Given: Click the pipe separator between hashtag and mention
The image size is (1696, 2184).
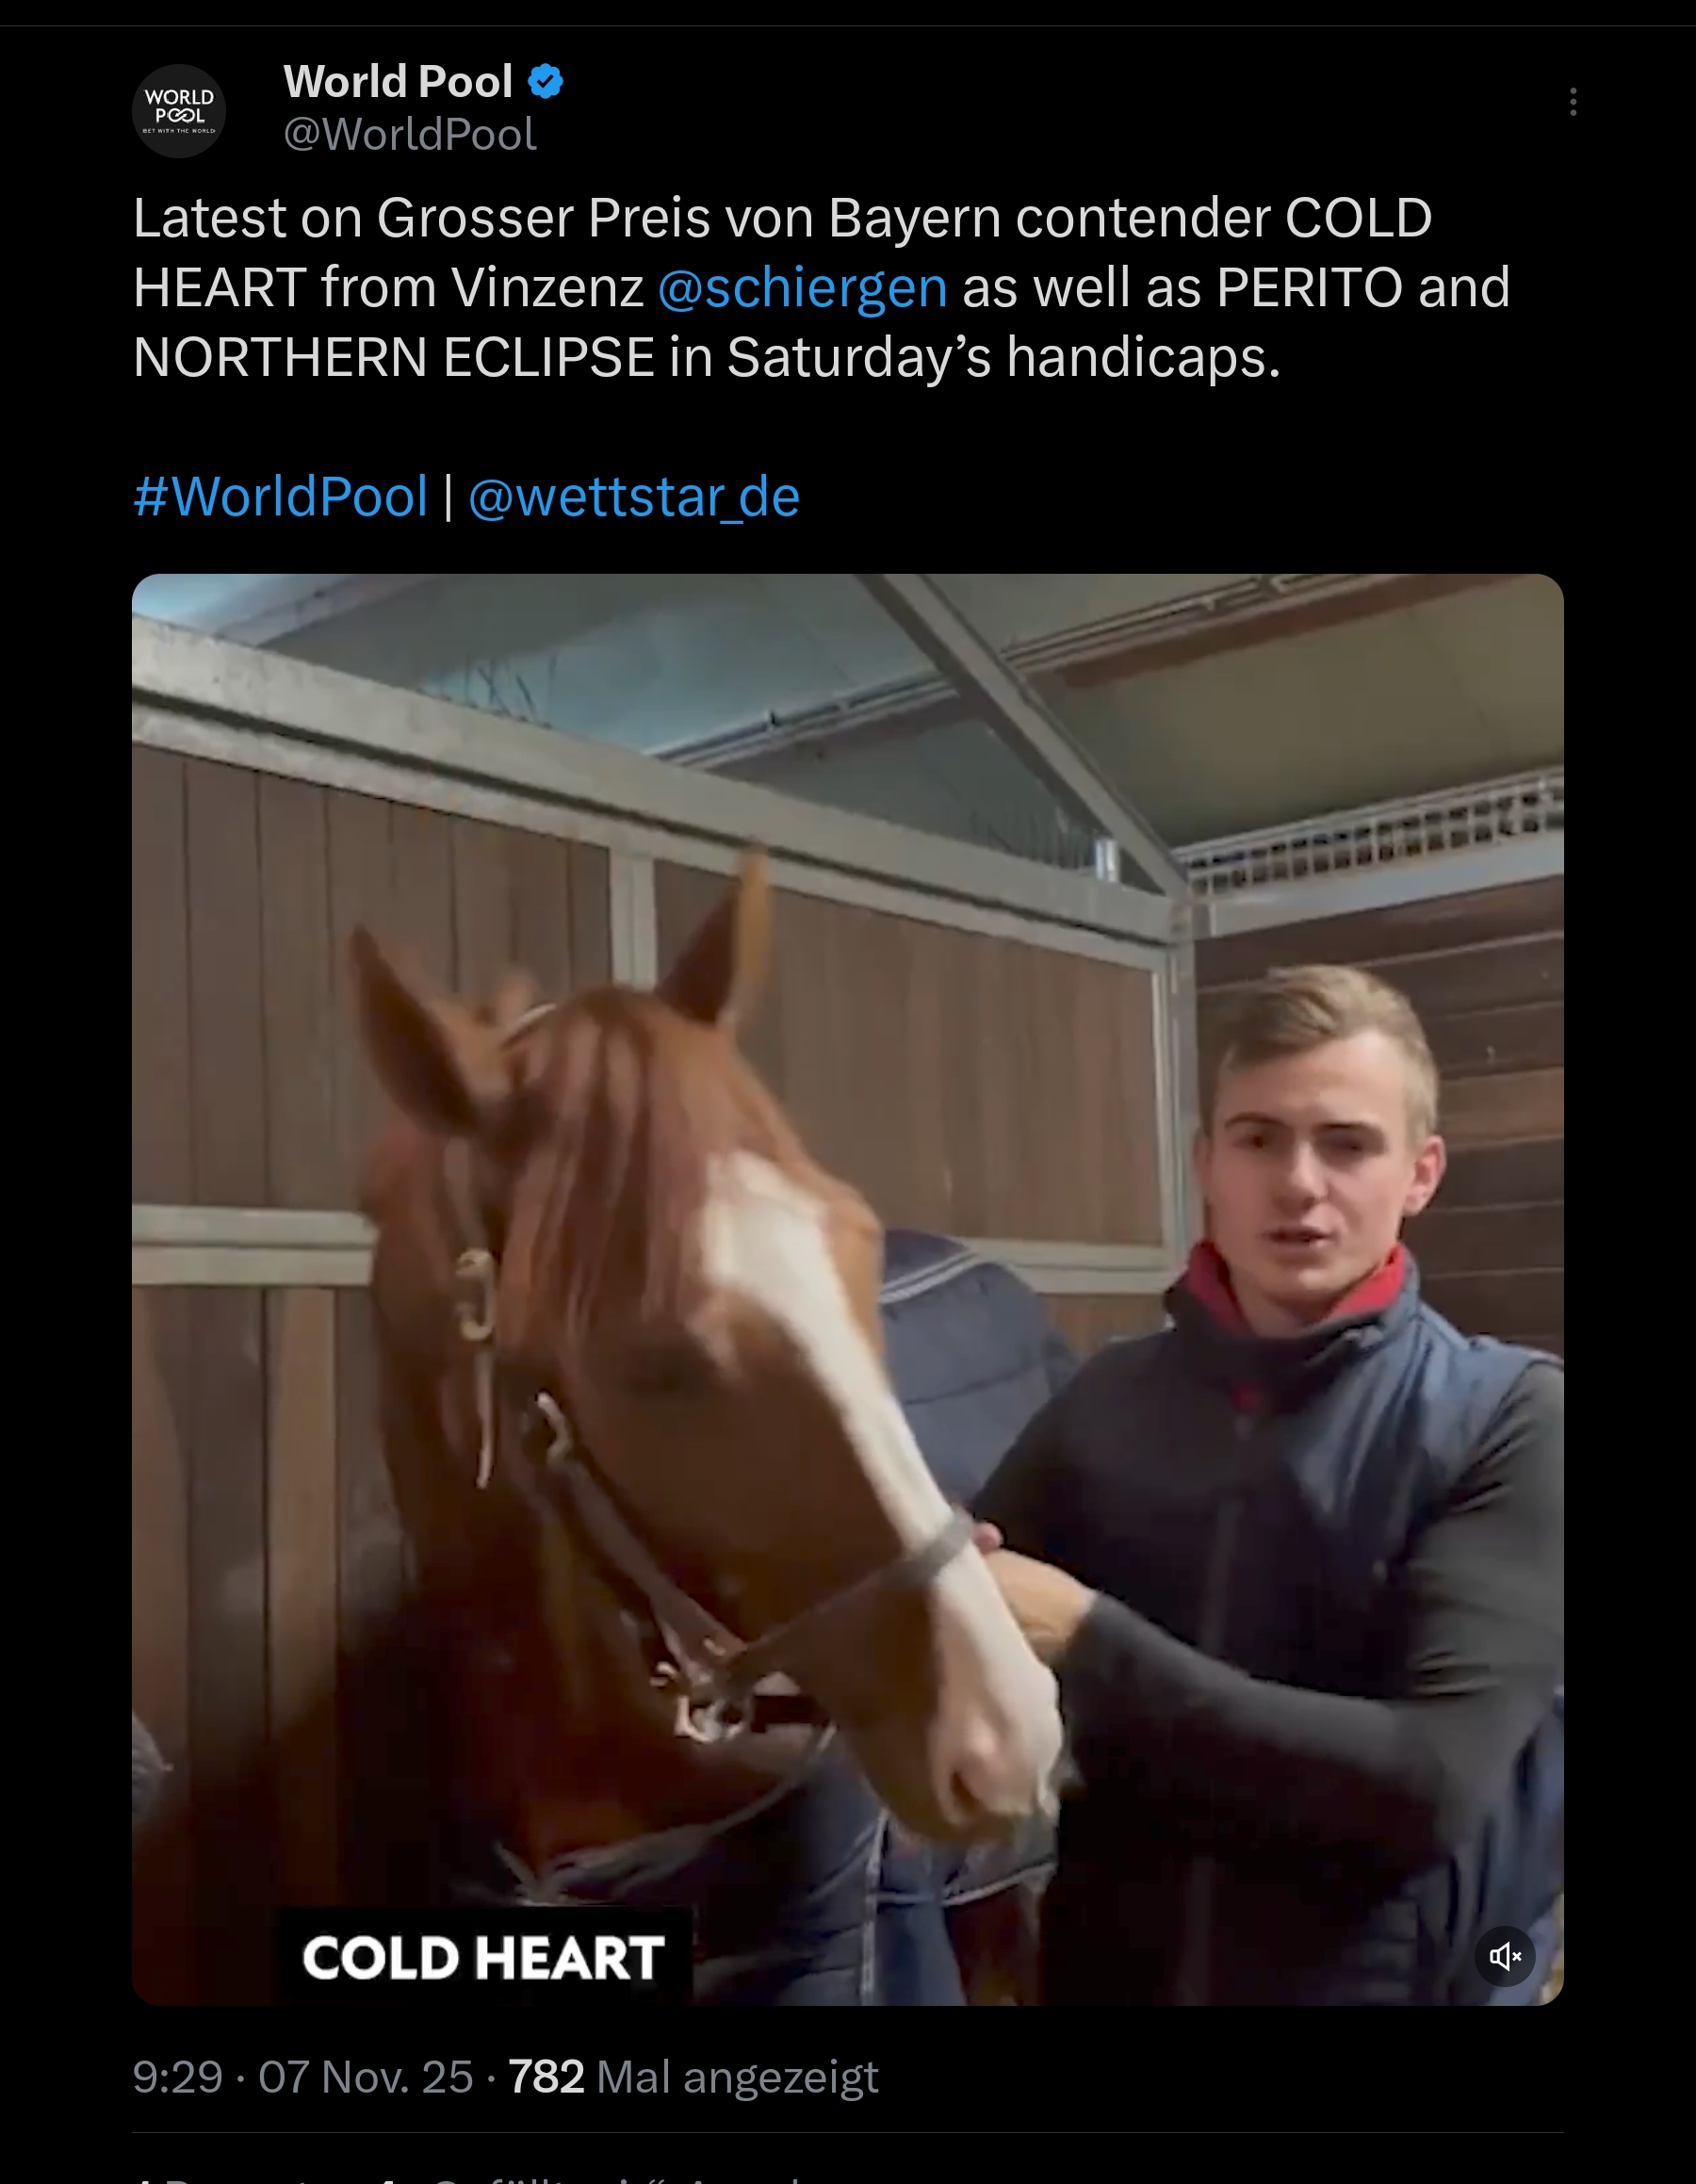Looking at the screenshot, I should 448,496.
